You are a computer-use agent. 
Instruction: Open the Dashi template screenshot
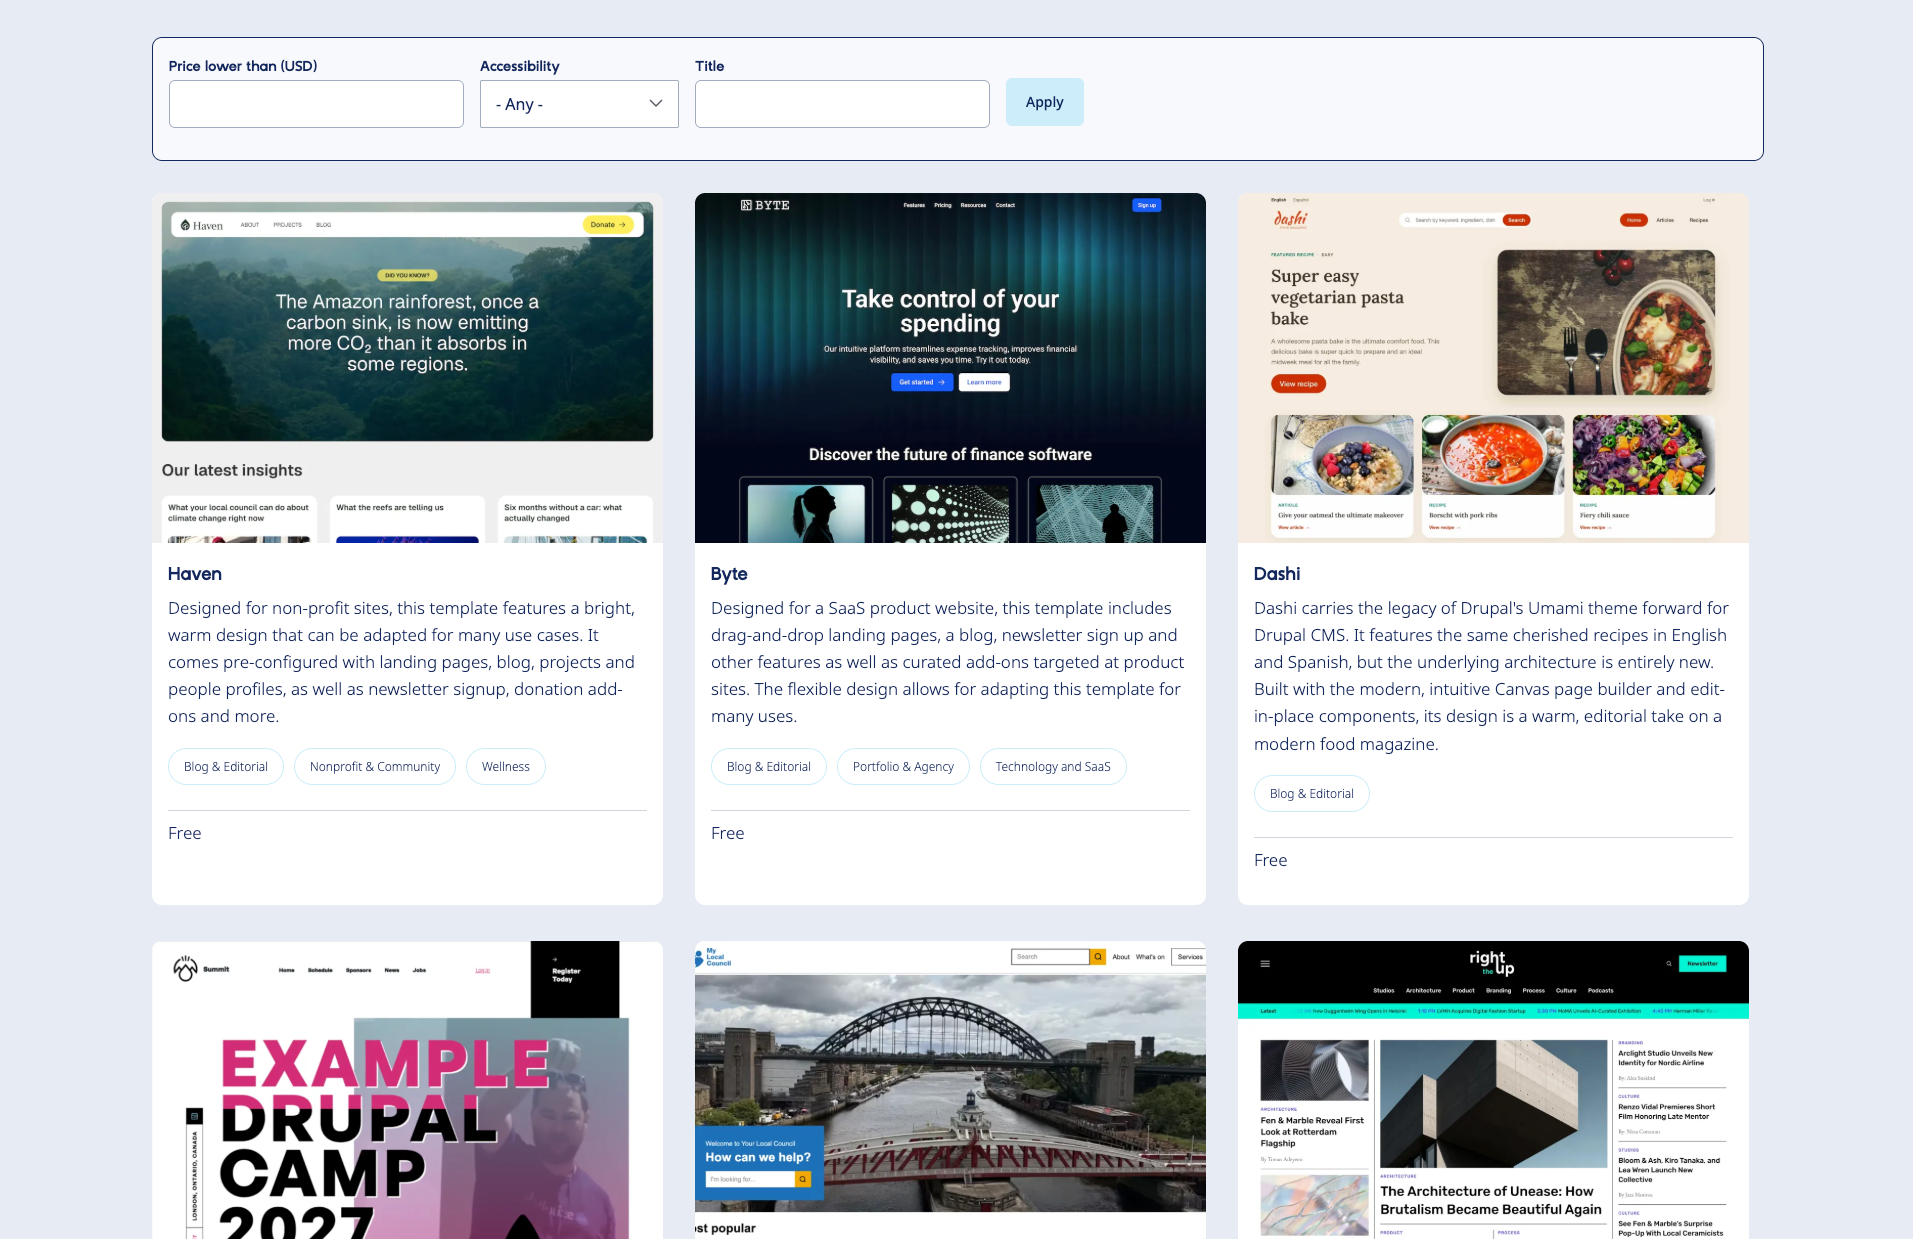(1493, 368)
